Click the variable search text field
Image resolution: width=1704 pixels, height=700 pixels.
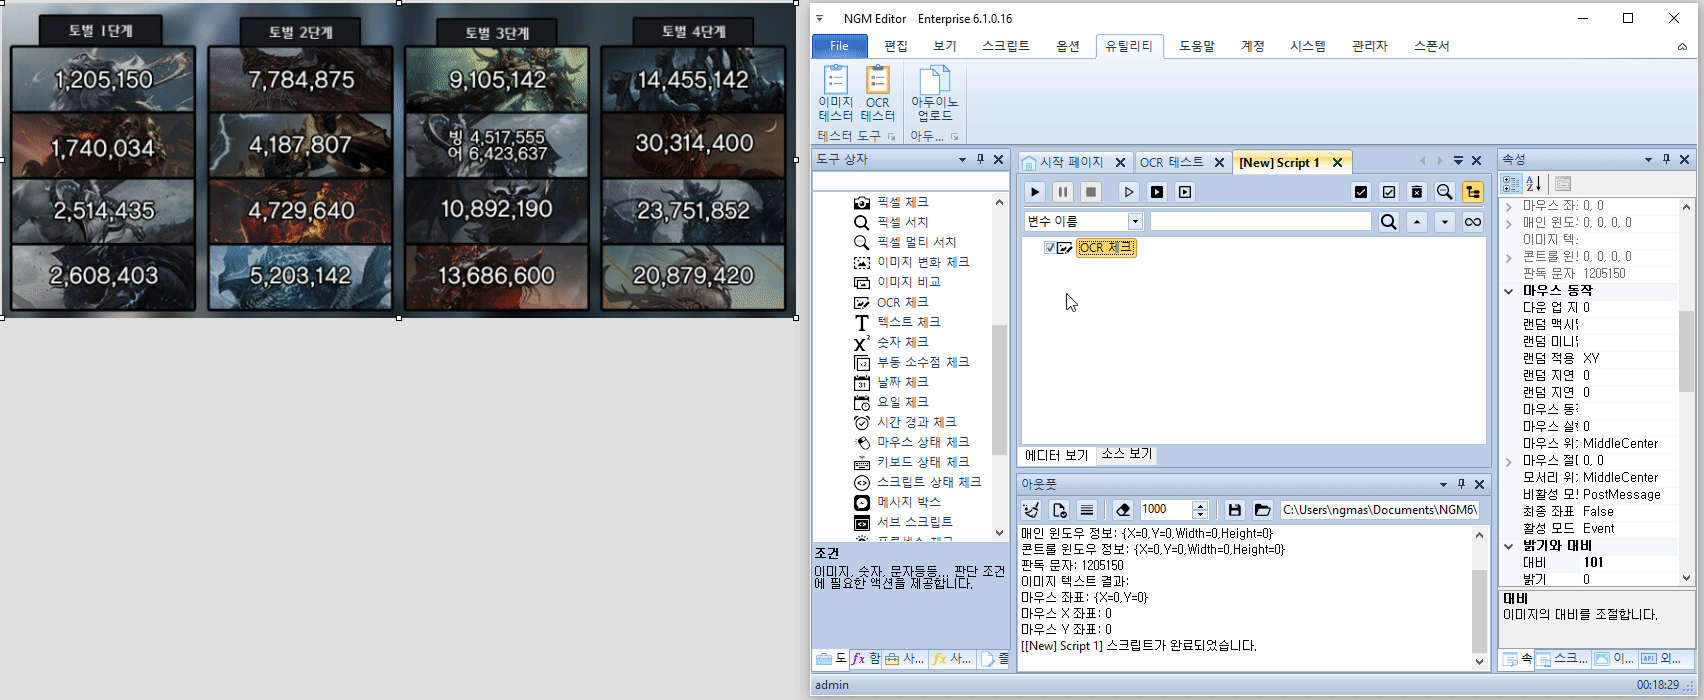(x=1260, y=222)
